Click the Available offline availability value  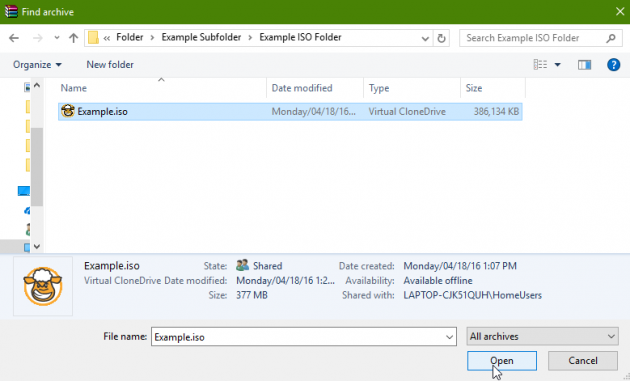point(438,281)
